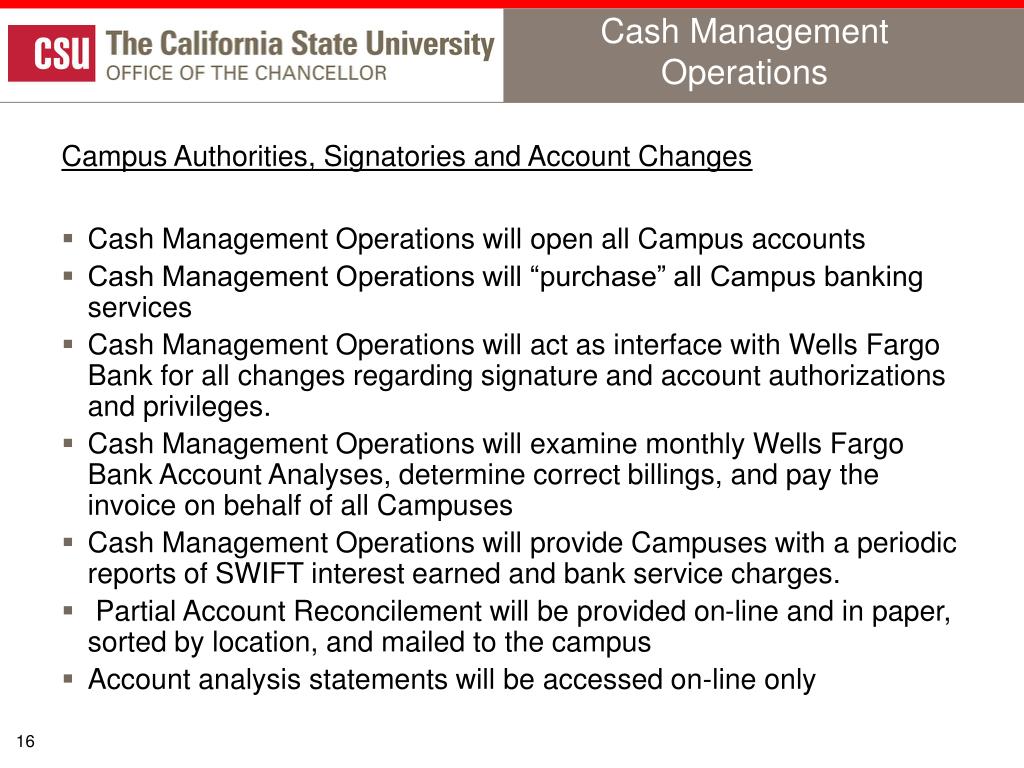This screenshot has width=1024, height=768.
Task: Click the Campus Authorities, Signatories underlined heading
Action: click(407, 157)
